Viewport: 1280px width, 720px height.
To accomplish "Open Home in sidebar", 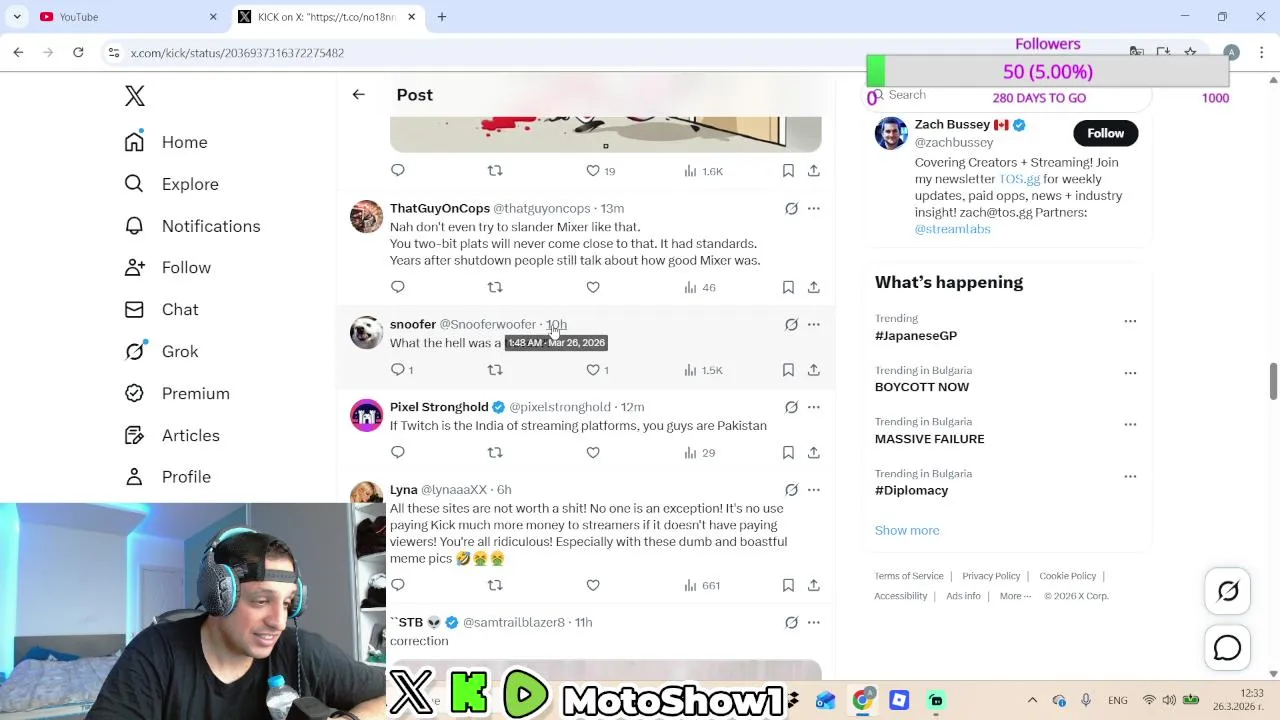I will pos(166,142).
